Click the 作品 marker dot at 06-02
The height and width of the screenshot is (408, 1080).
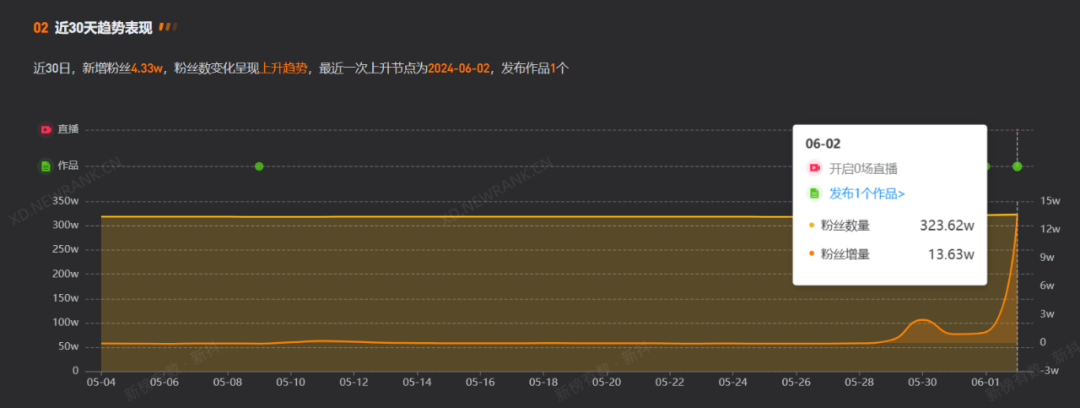click(x=1017, y=166)
